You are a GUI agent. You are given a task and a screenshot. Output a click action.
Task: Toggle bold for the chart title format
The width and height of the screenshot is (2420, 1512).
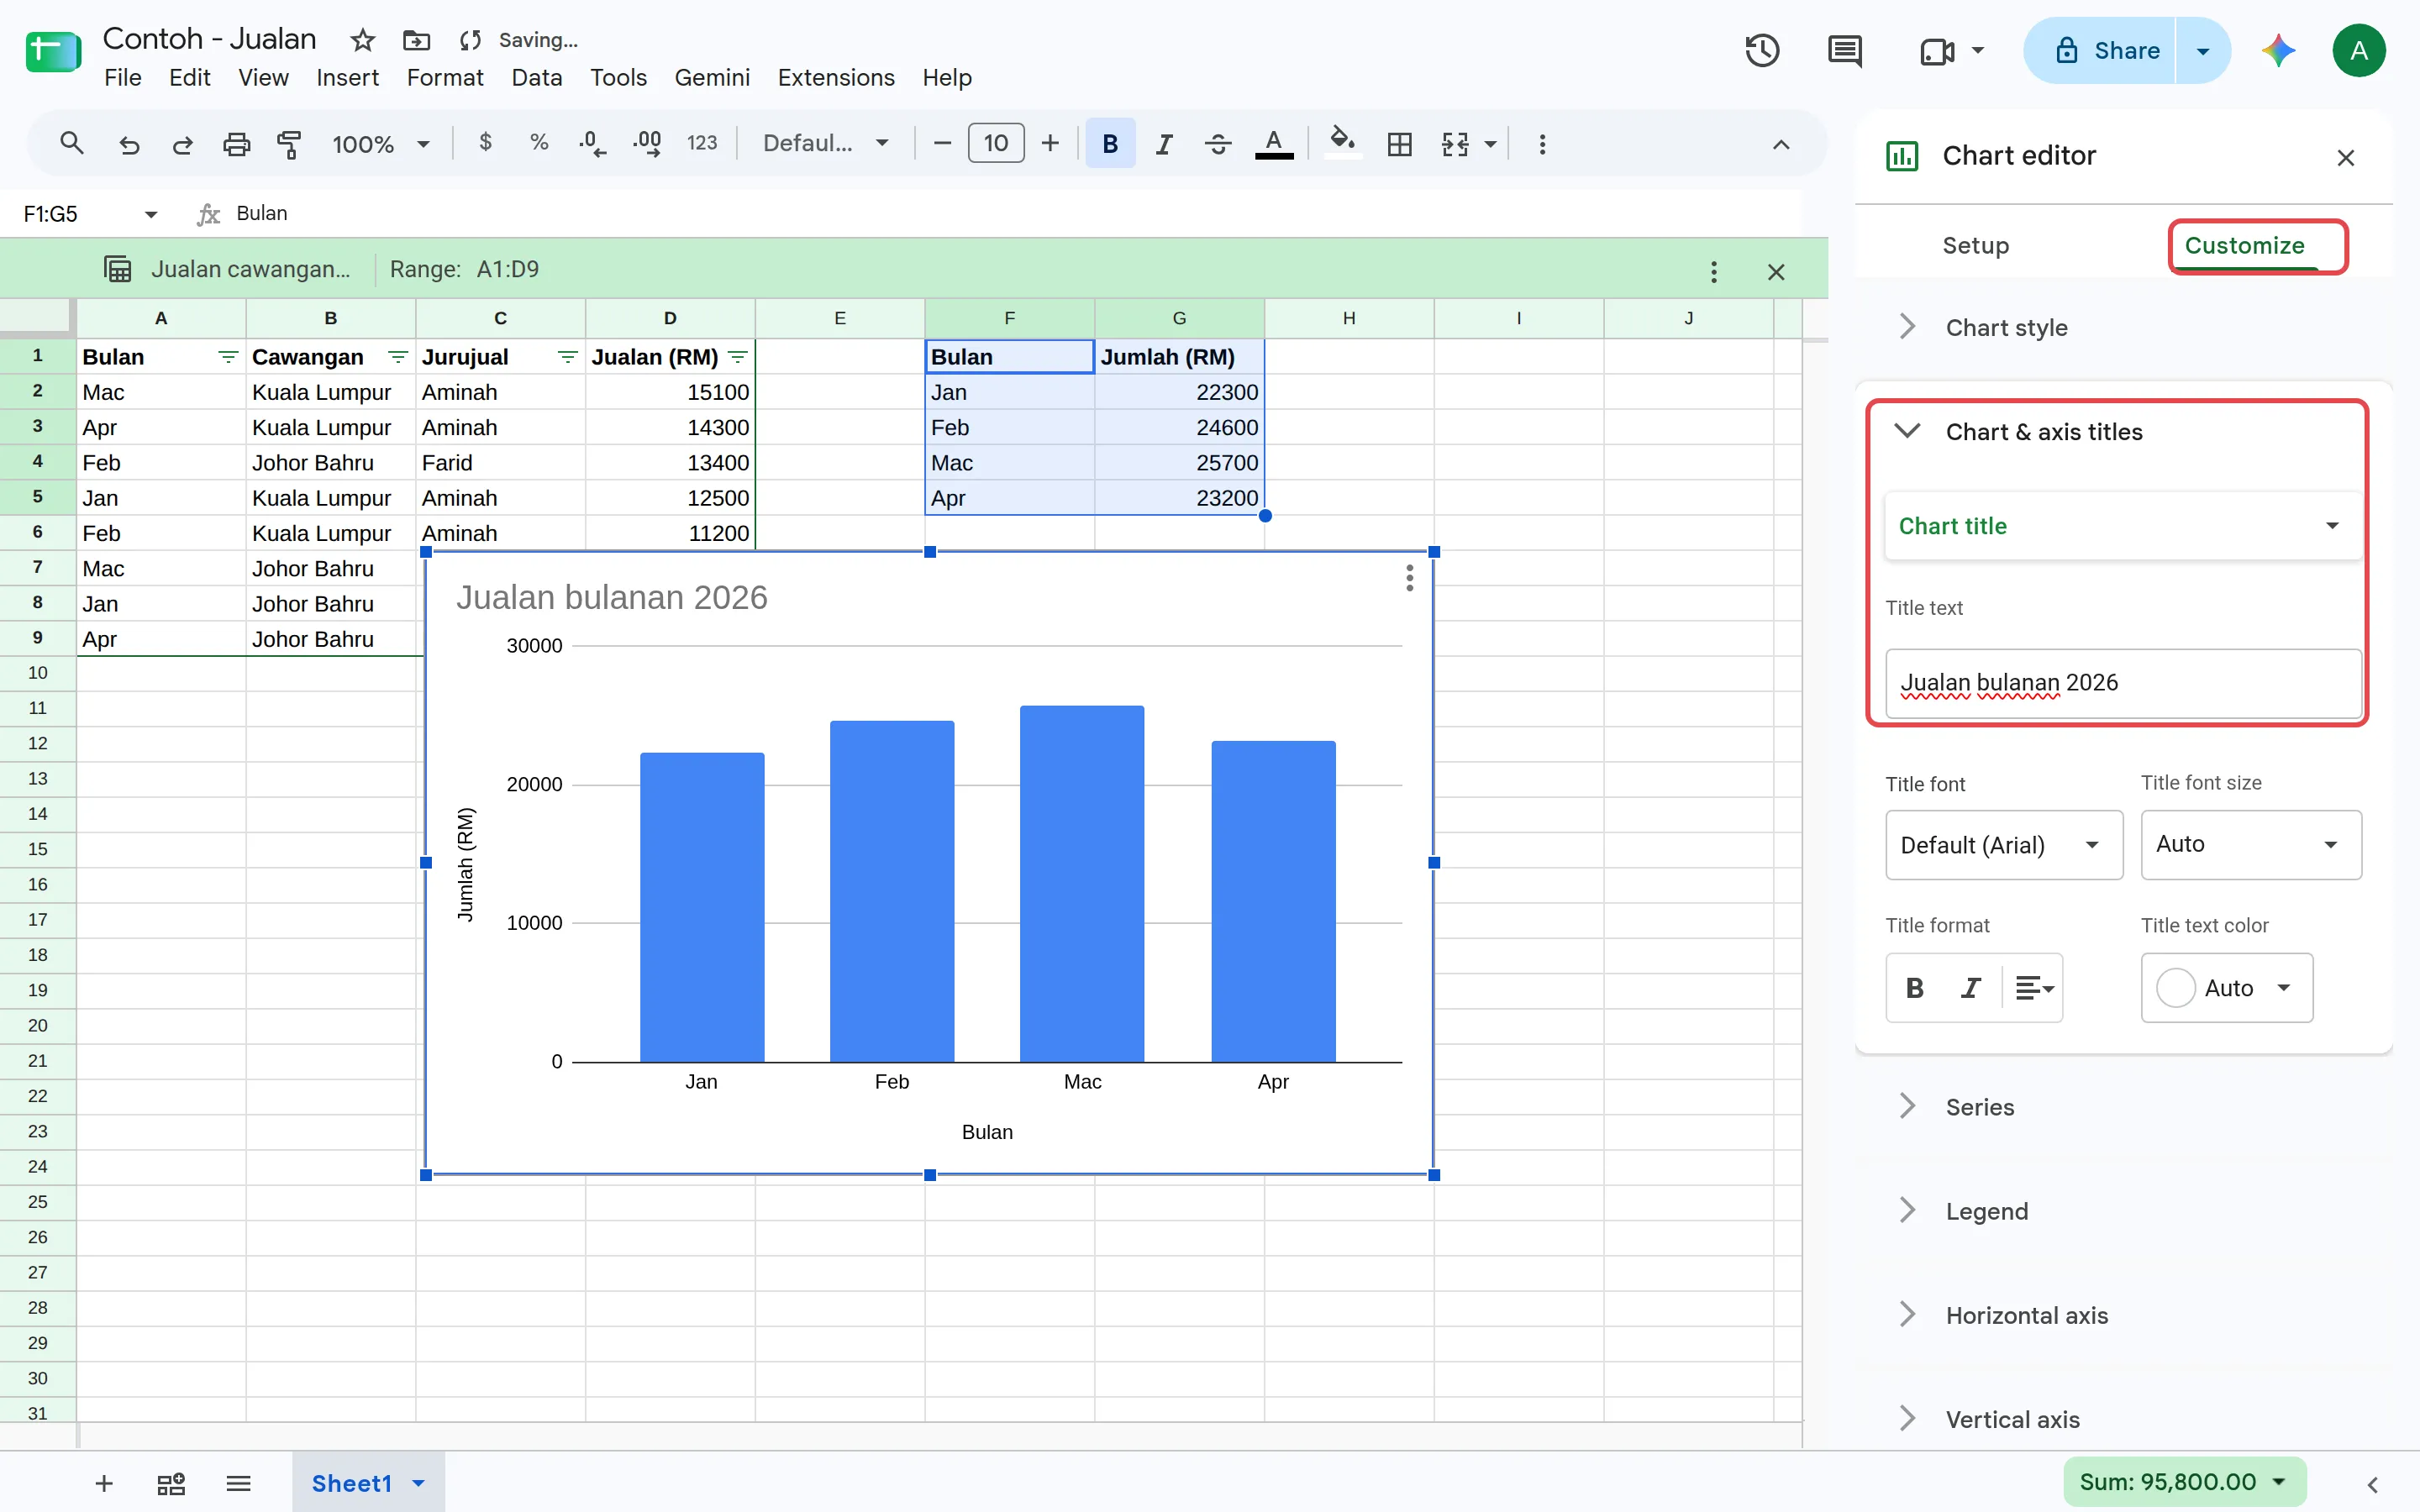(1915, 988)
